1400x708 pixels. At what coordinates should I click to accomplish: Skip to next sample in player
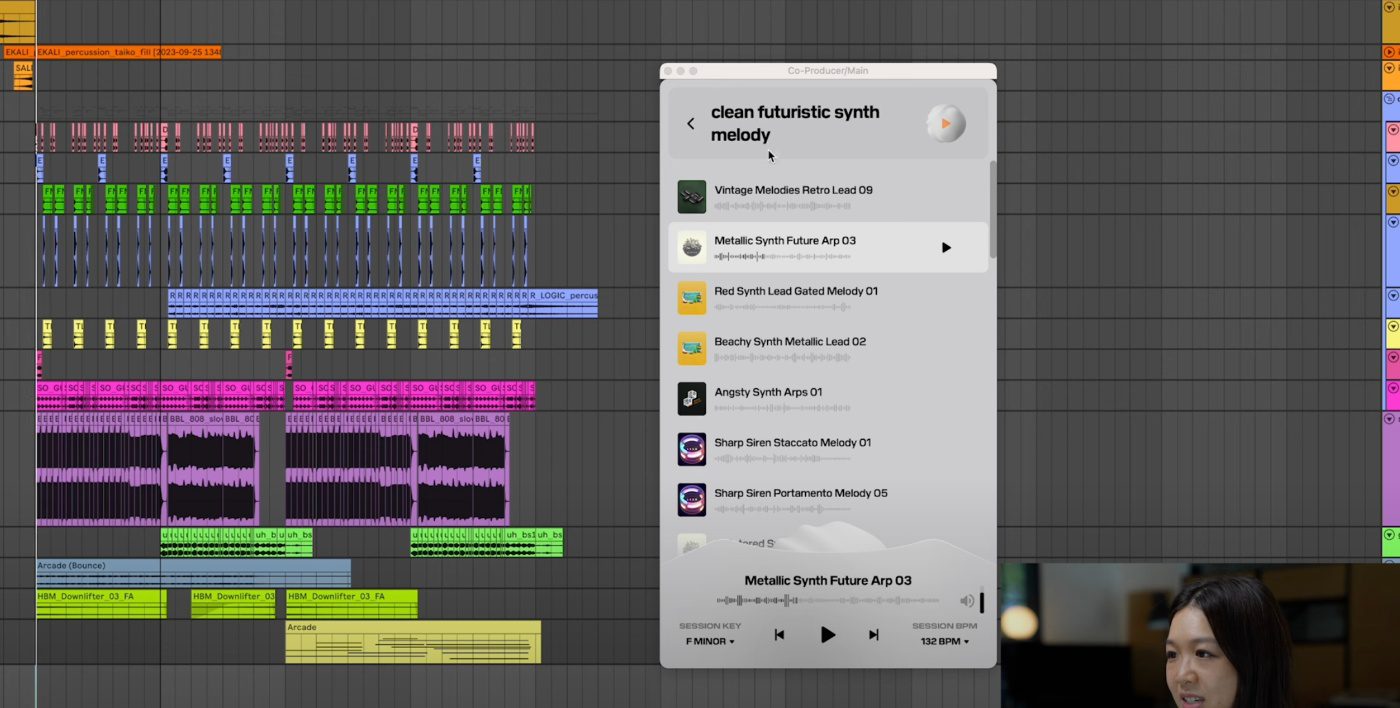point(873,635)
